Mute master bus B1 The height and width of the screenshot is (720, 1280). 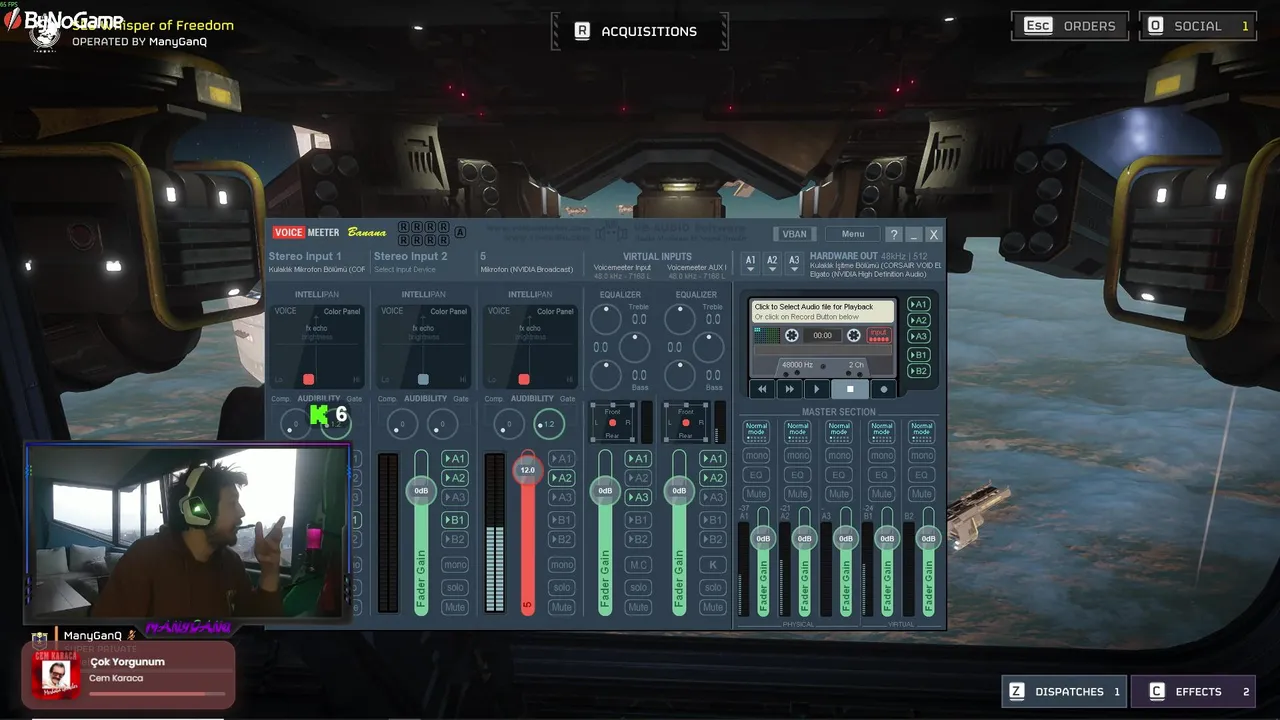[881, 493]
